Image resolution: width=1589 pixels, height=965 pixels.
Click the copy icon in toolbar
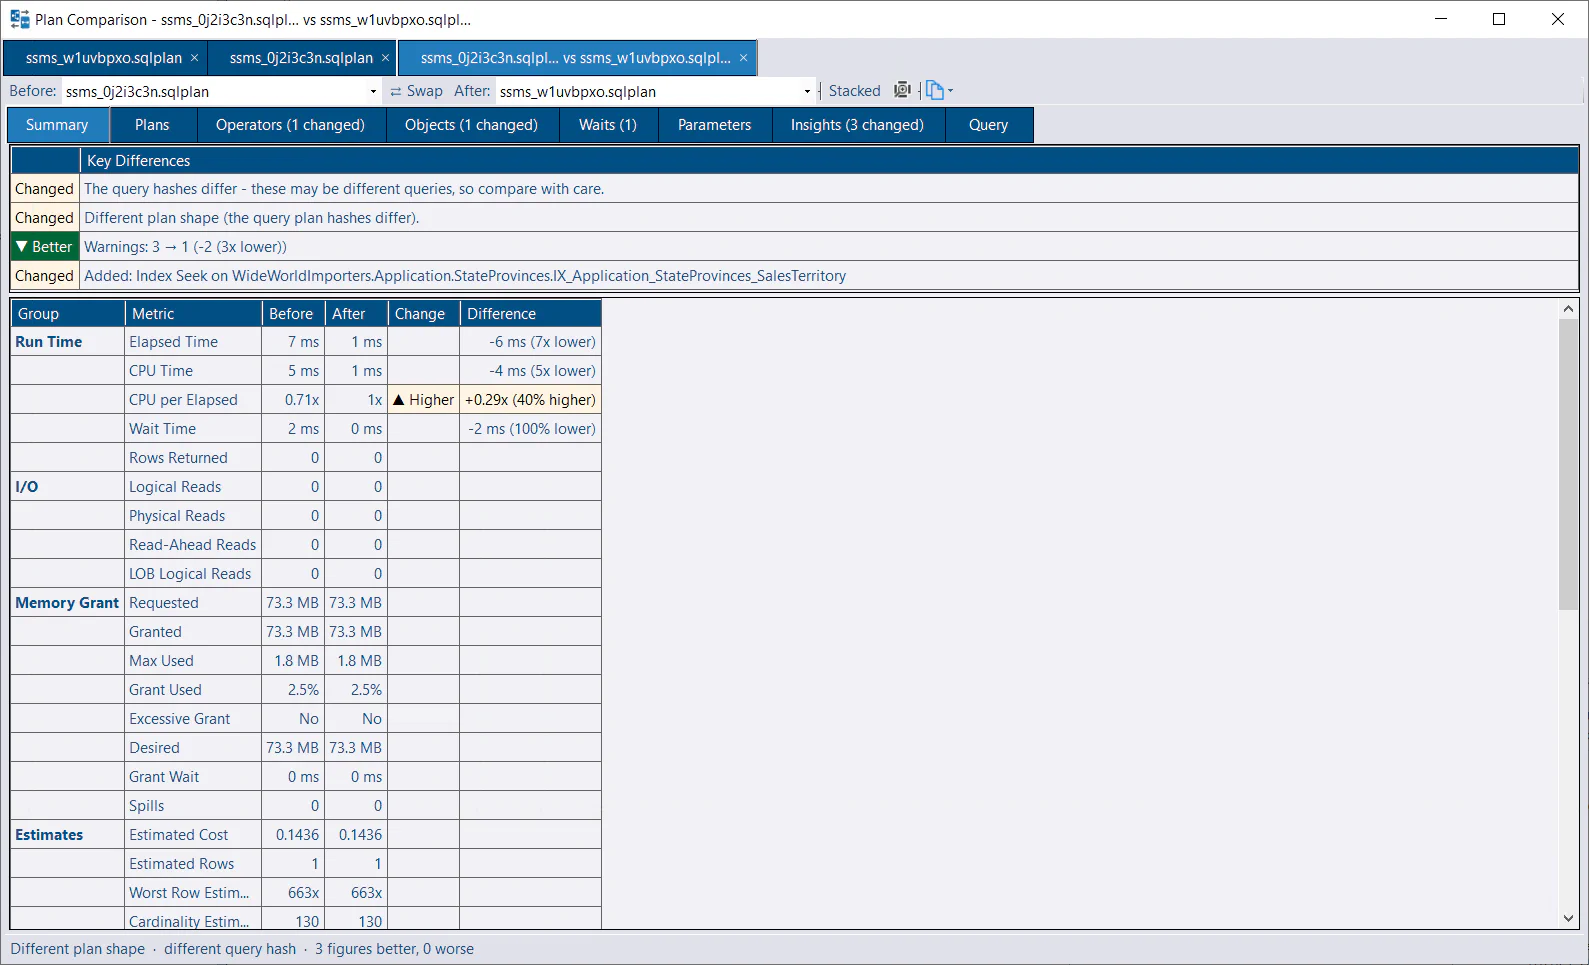tap(934, 90)
